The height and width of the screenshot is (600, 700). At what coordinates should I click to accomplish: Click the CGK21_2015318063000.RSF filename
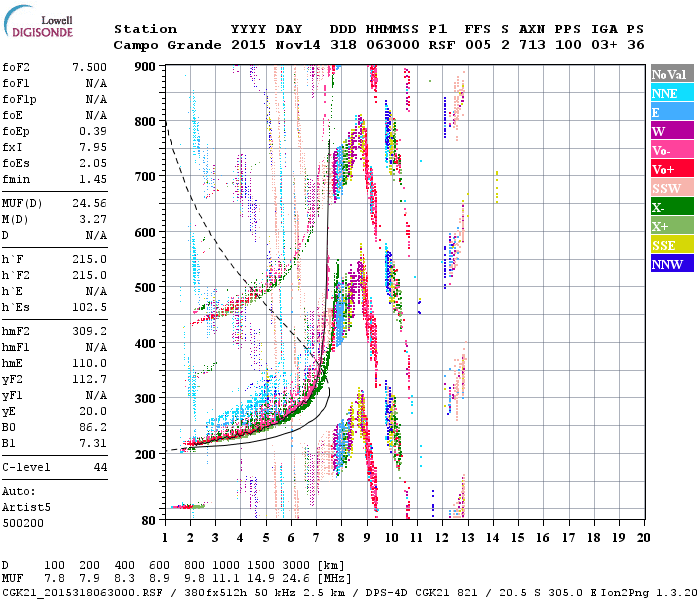(82, 592)
